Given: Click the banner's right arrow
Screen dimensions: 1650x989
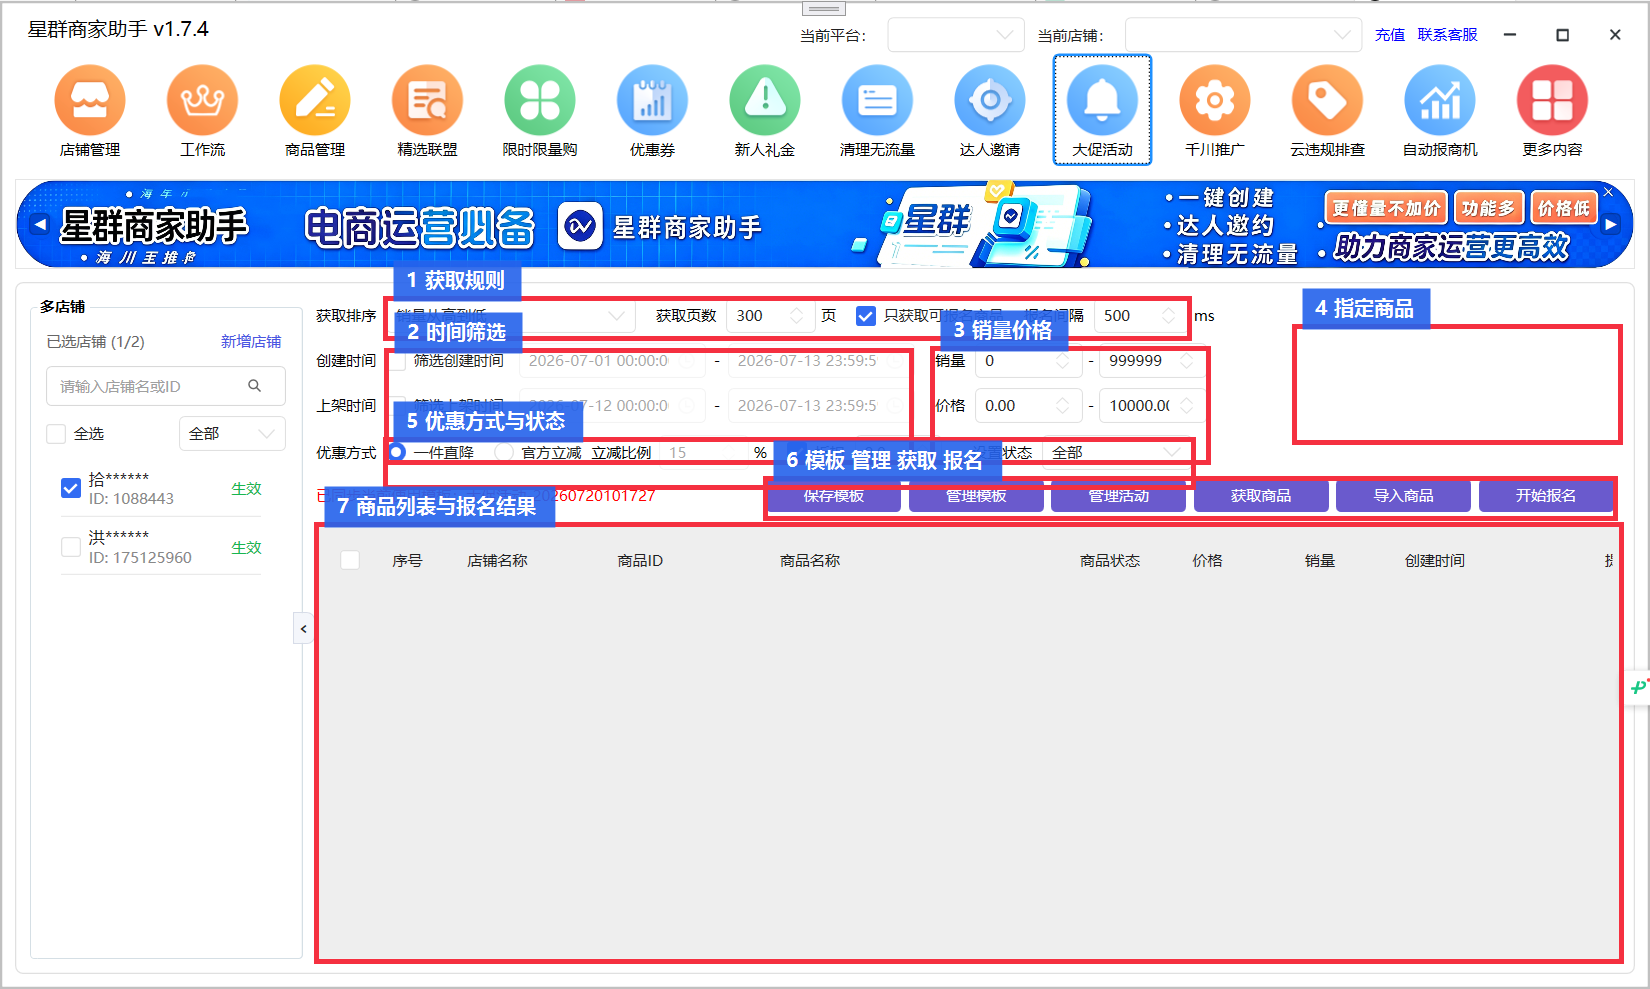Looking at the screenshot, I should pos(1611,224).
